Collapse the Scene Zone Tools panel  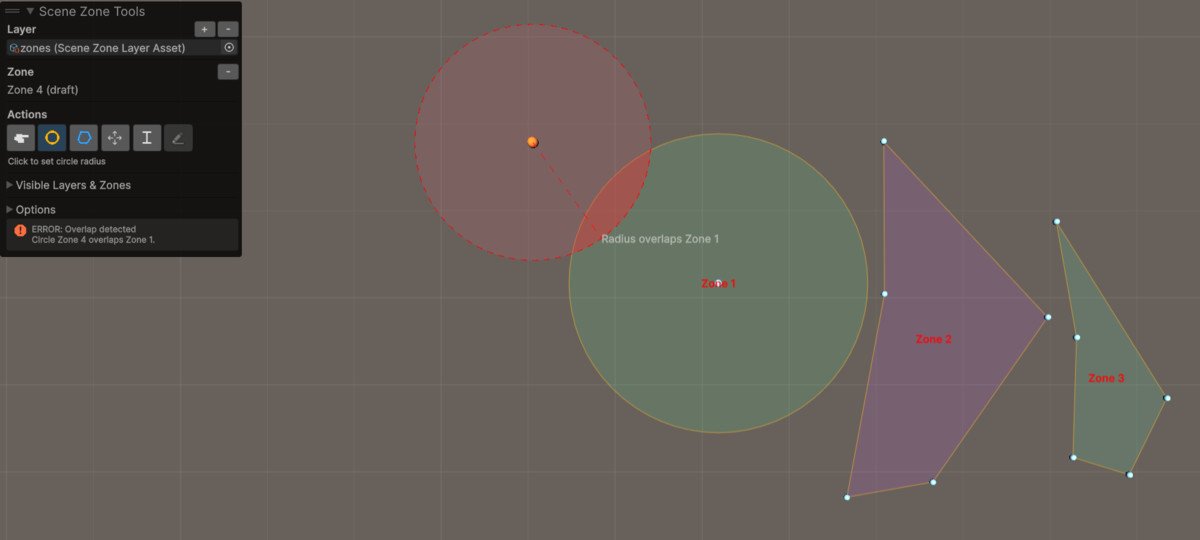30,11
